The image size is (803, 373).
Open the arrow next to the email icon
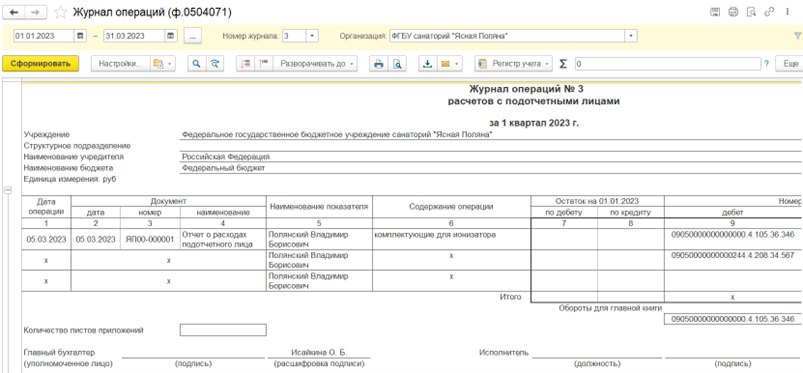point(457,64)
